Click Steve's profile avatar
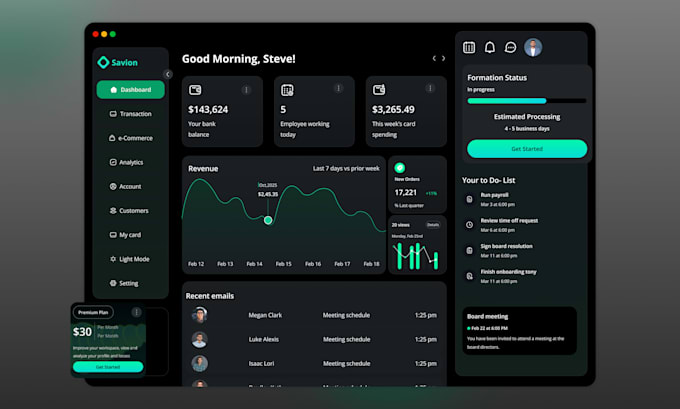Viewport: 680px width, 409px height. (533, 47)
